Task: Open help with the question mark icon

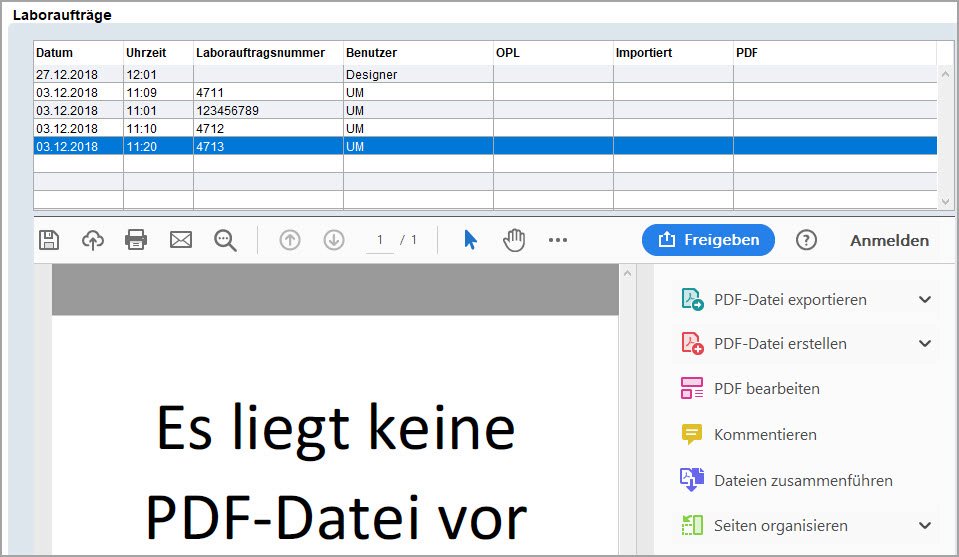Action: click(806, 240)
